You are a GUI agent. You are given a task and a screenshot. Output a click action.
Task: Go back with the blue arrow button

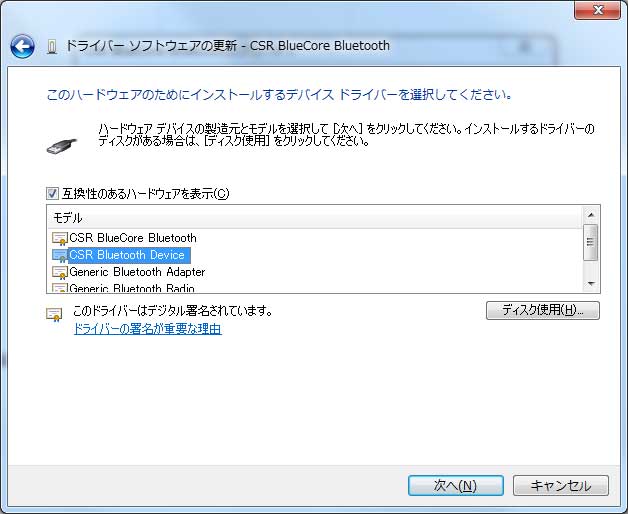click(x=22, y=46)
